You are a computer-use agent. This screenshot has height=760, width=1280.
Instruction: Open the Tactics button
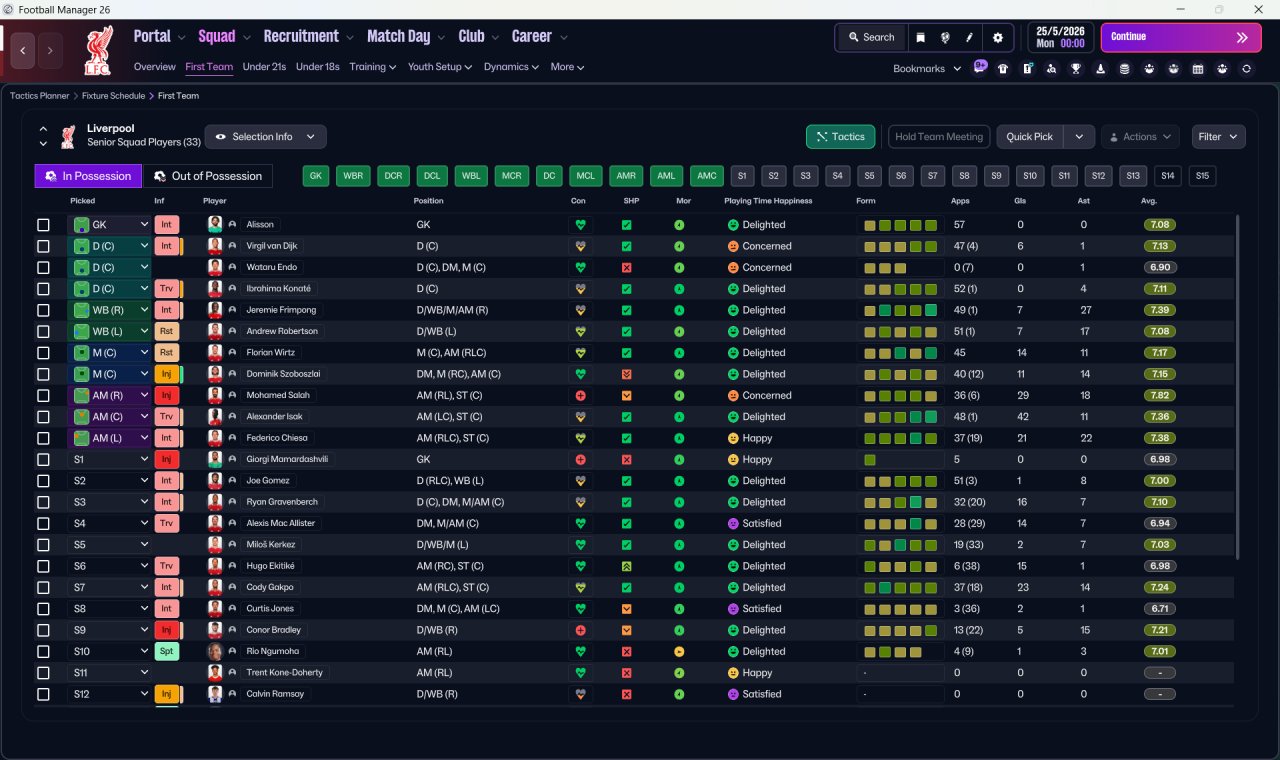840,137
